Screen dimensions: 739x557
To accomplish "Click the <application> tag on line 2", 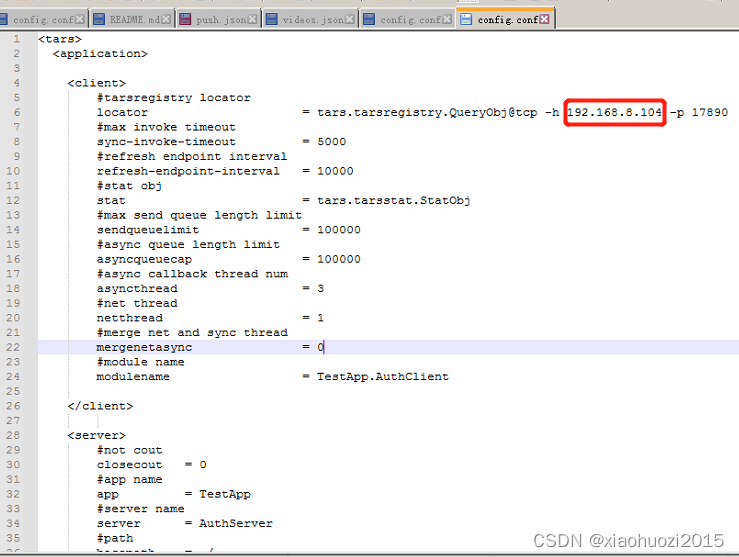I will click(100, 54).
